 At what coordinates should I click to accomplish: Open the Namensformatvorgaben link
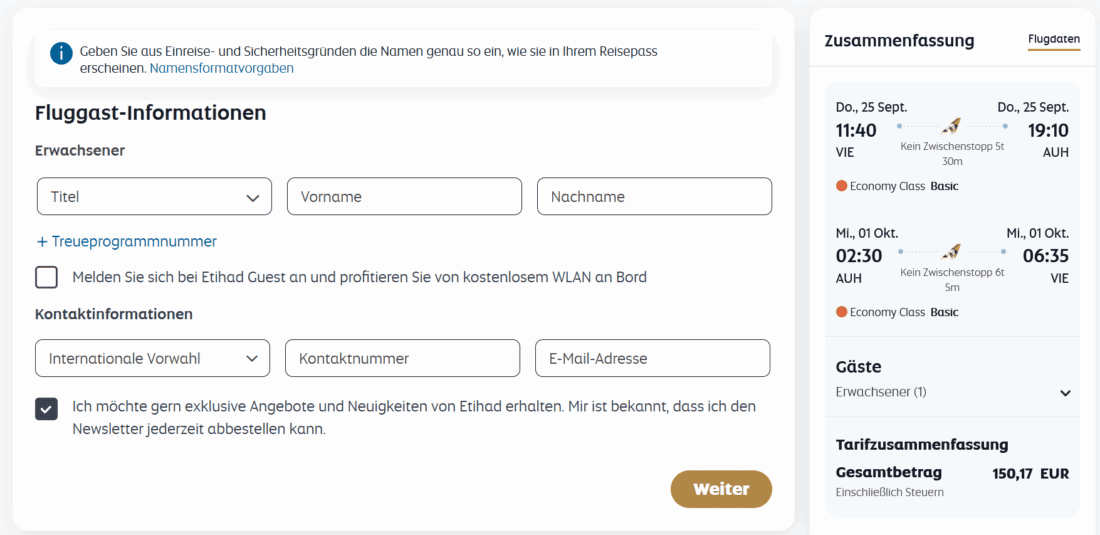coord(222,69)
